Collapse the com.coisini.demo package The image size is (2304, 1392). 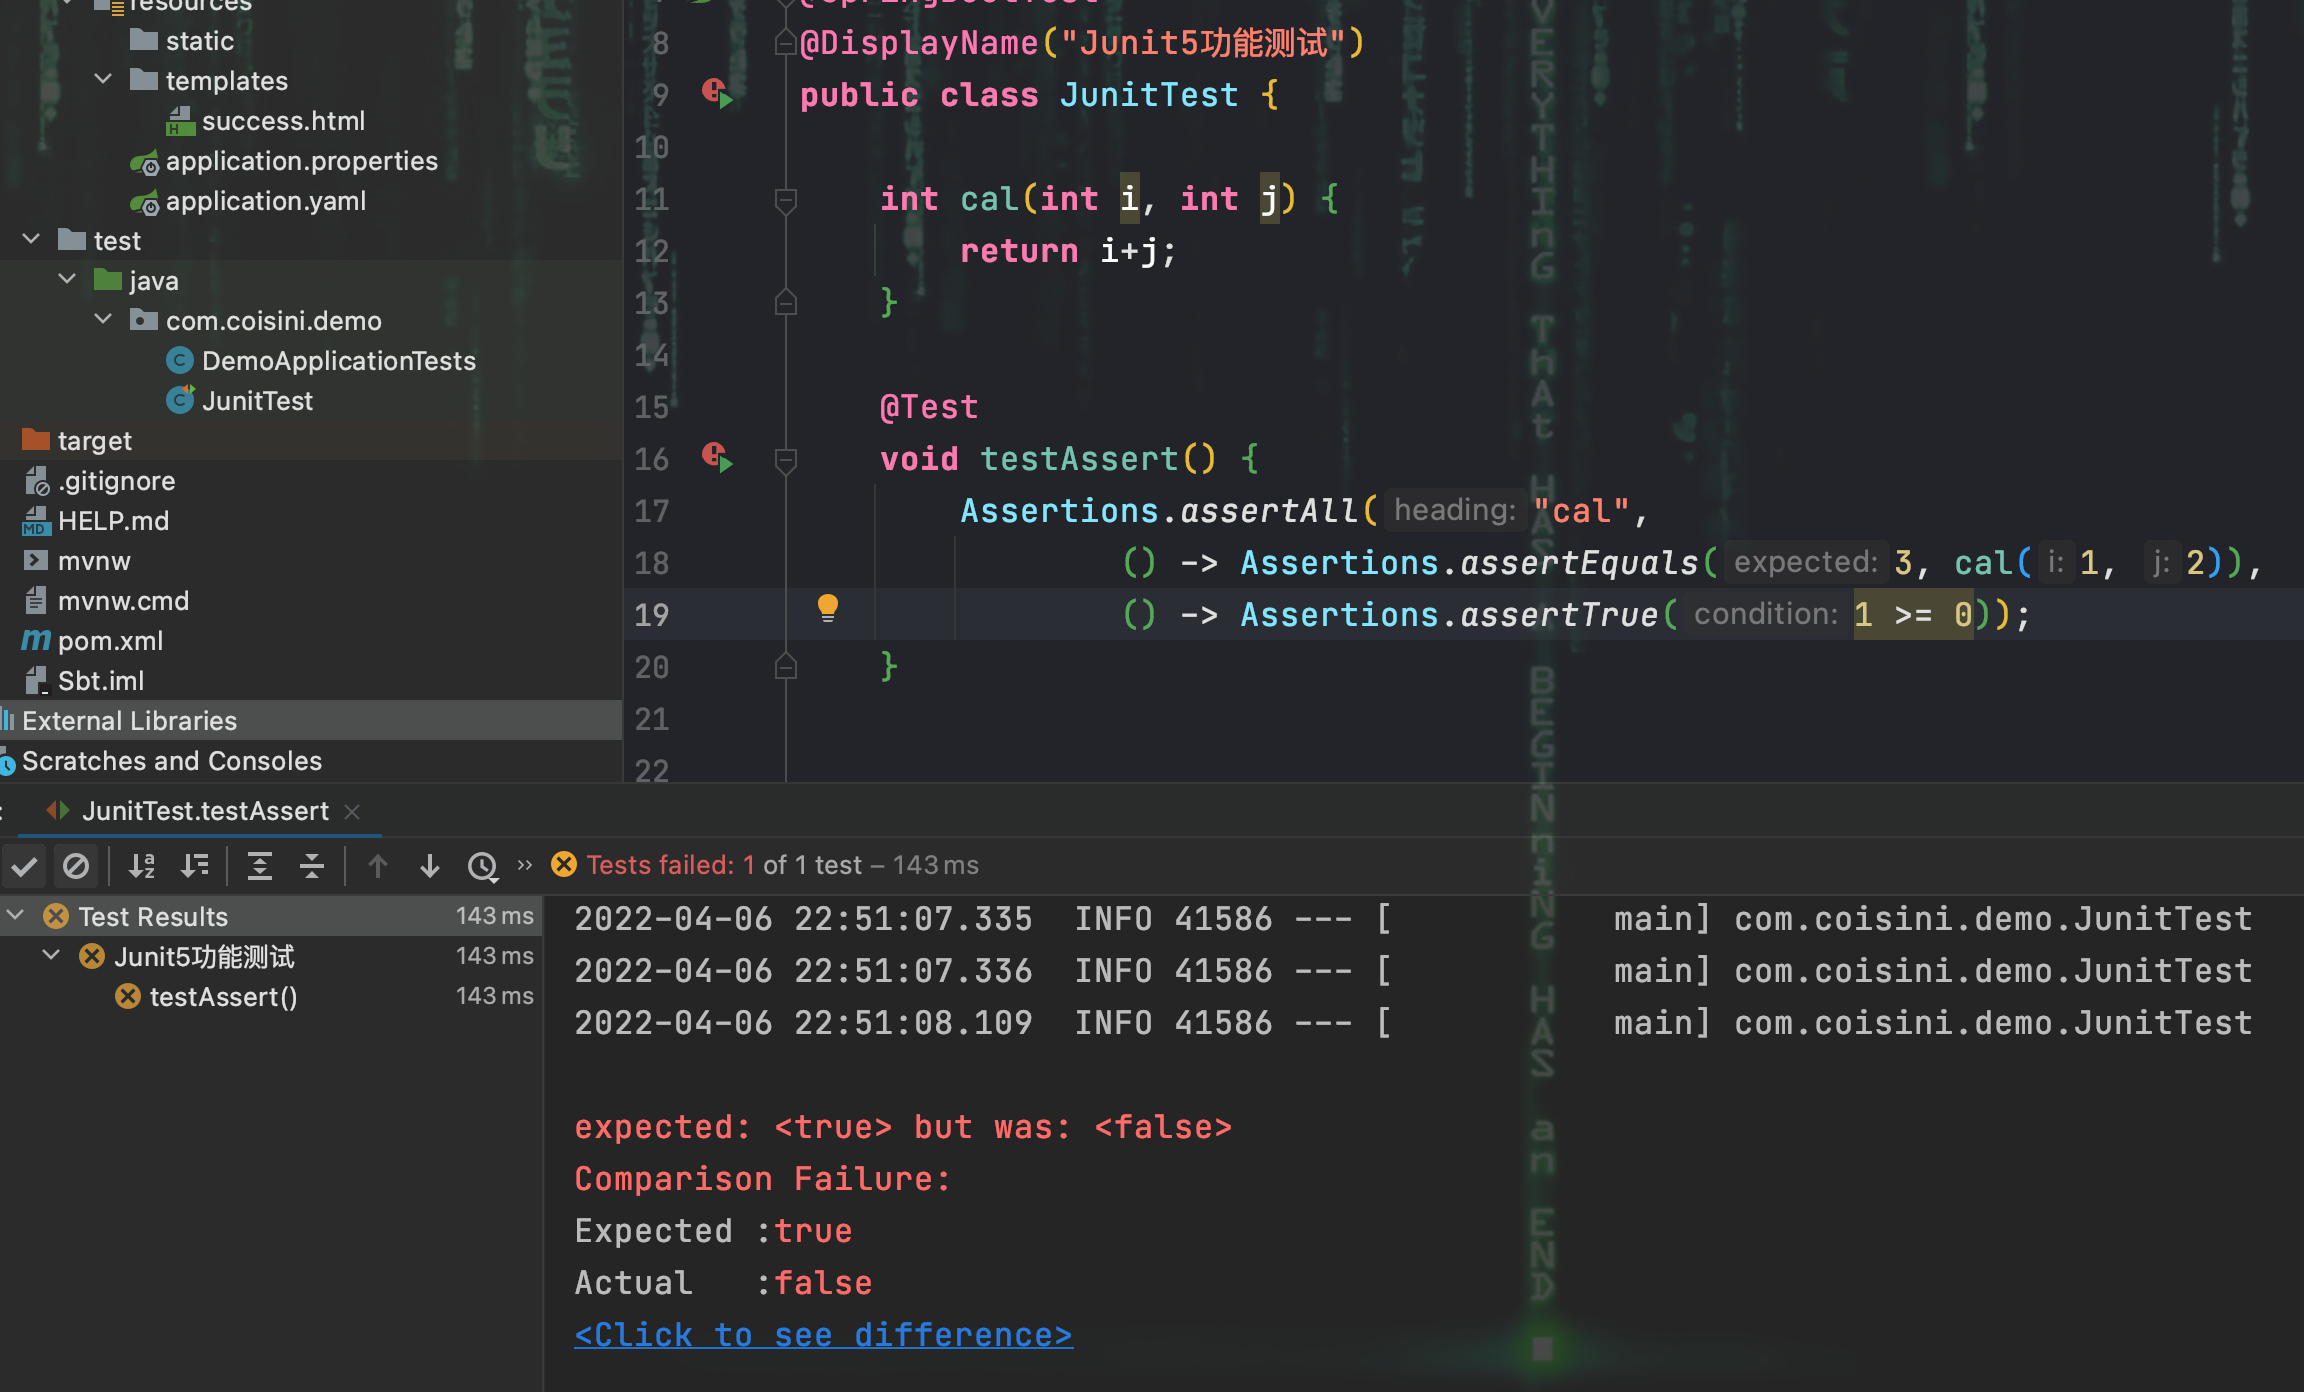pyautogui.click(x=103, y=319)
